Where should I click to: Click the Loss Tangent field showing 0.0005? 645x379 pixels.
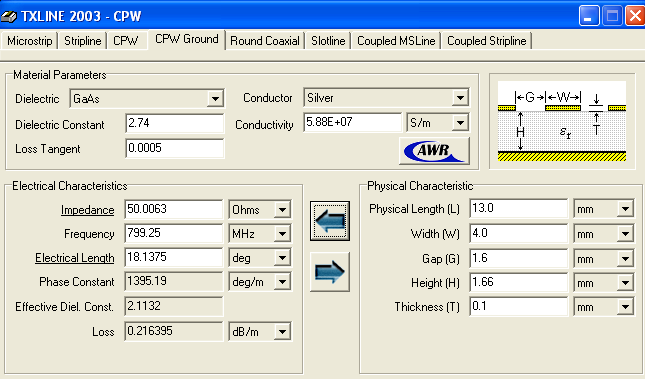(174, 148)
